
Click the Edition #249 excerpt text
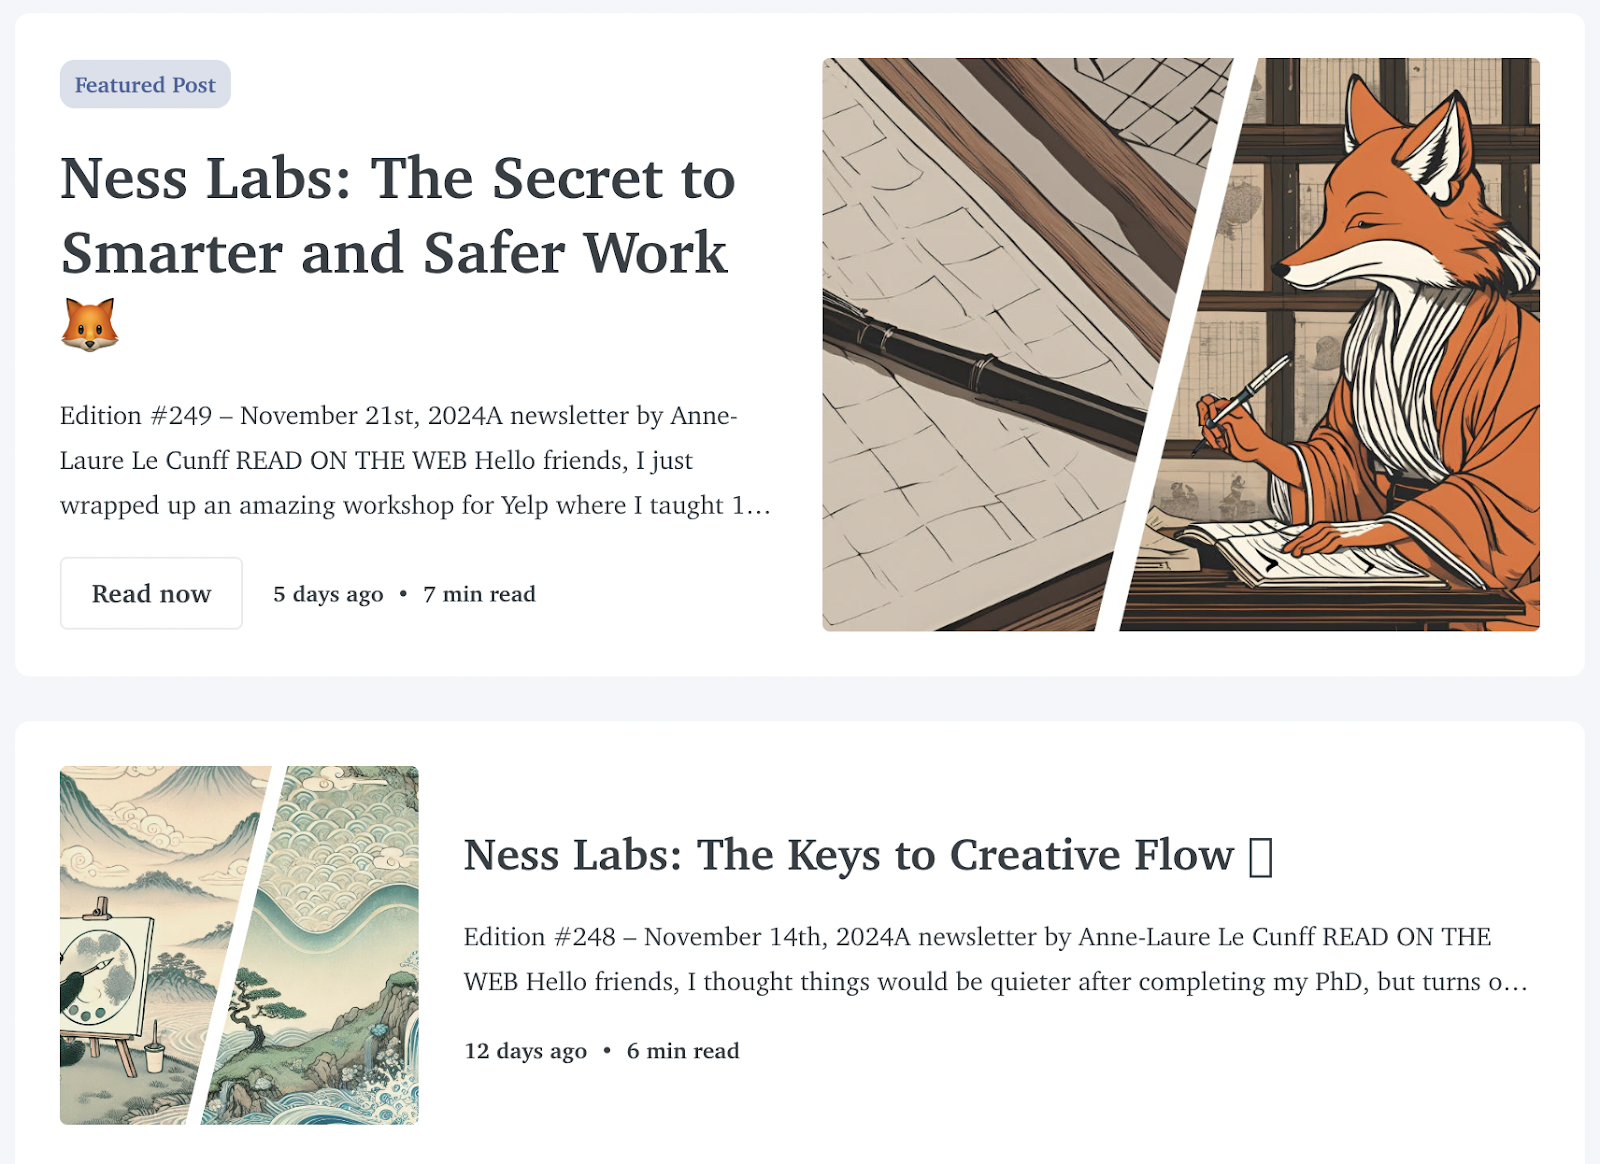click(400, 460)
